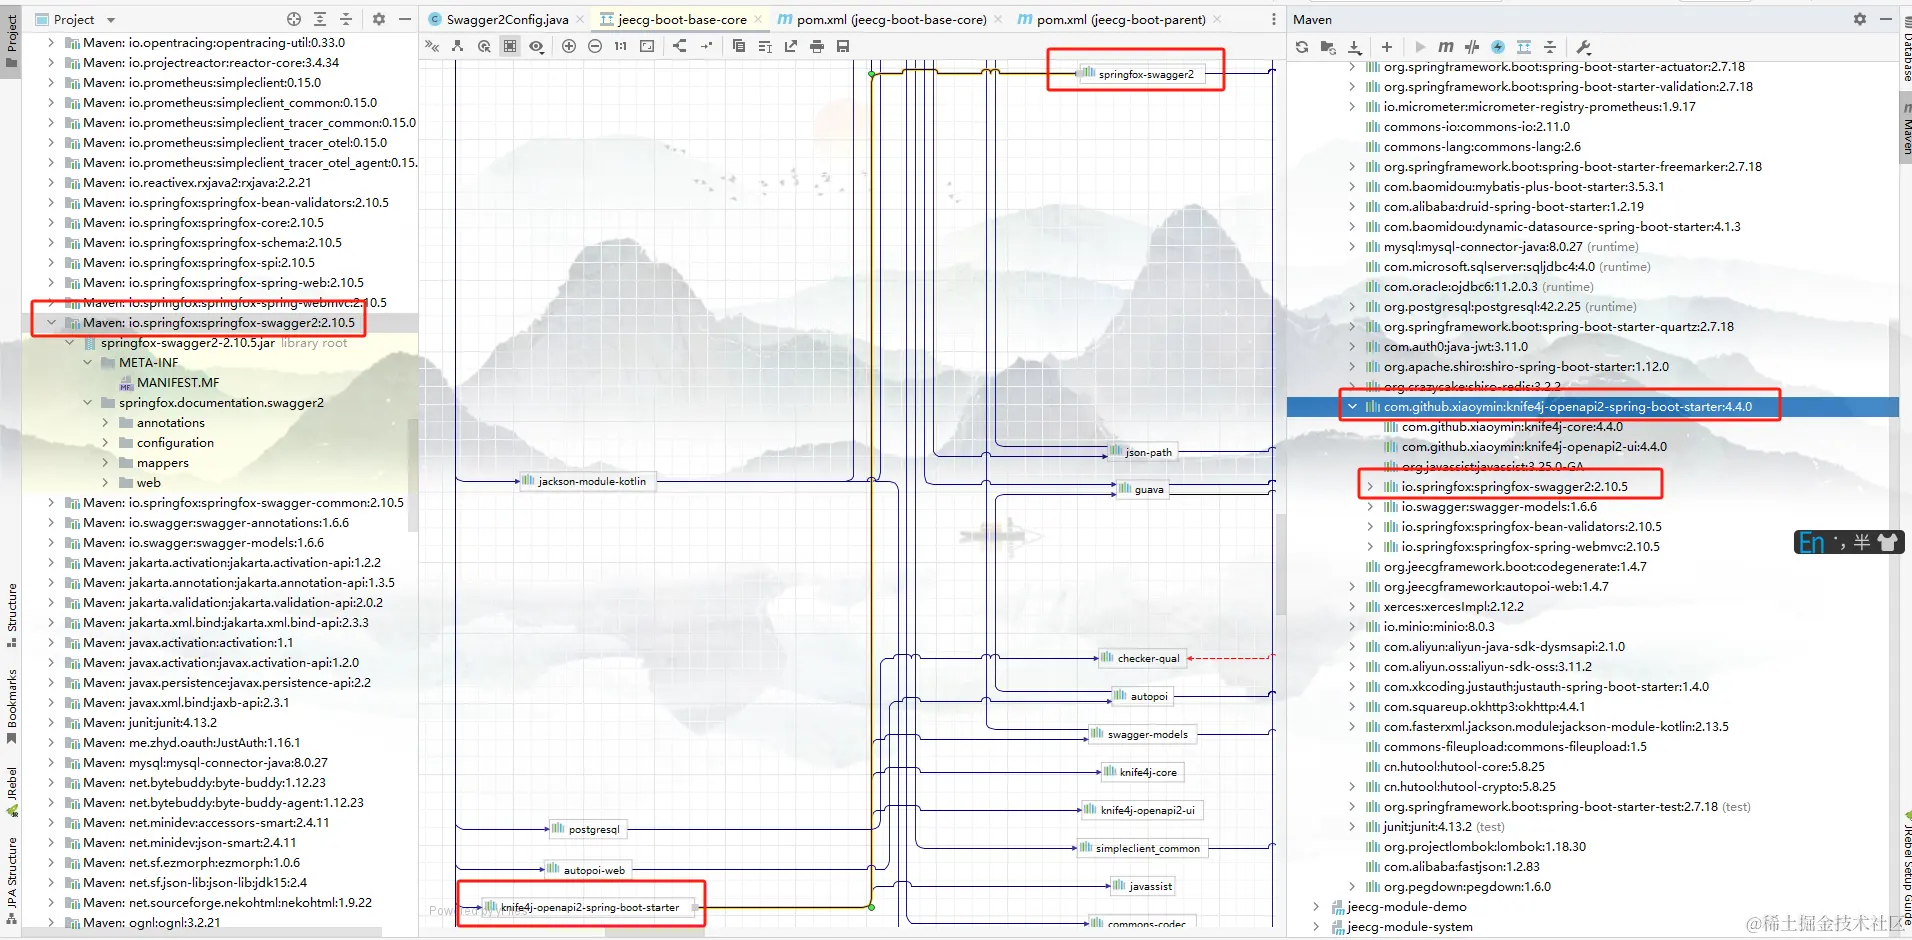Execute a Maven goal

(x=1446, y=47)
